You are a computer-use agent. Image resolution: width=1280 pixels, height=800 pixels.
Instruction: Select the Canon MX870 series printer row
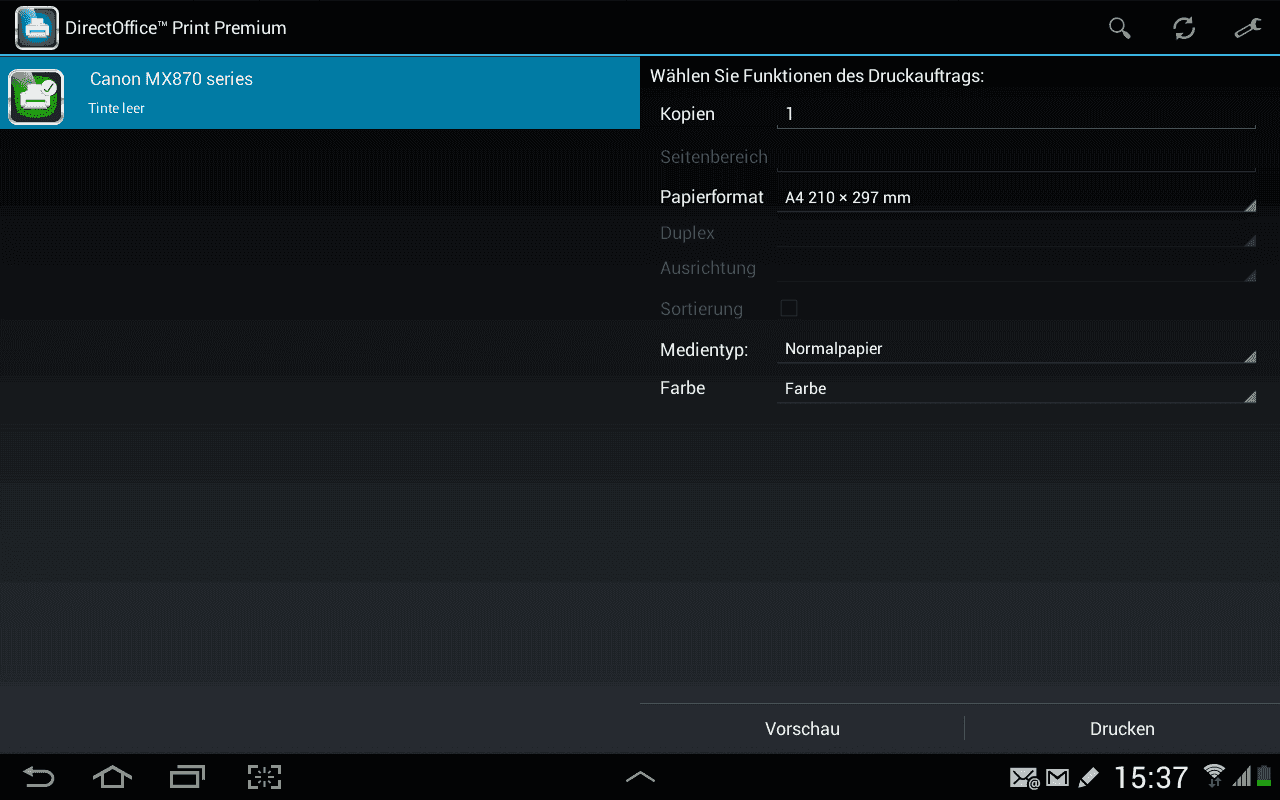pyautogui.click(x=320, y=93)
